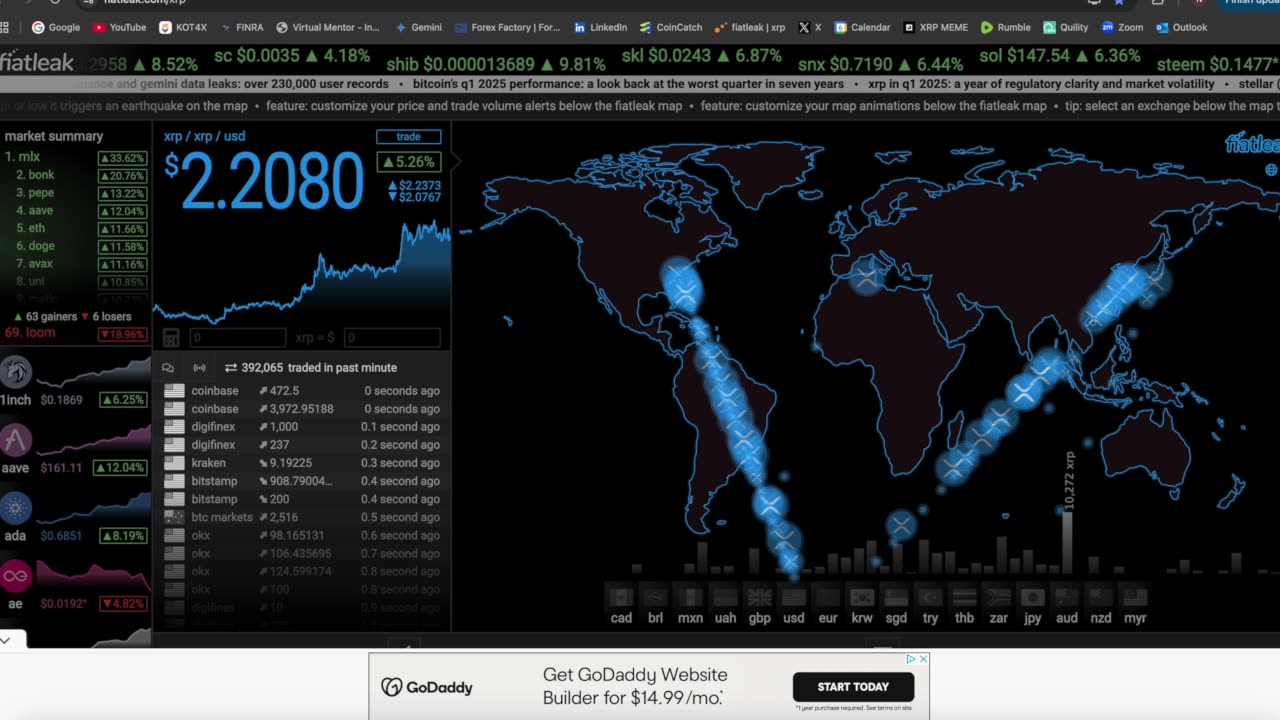Click the globe icon beside the map
The image size is (1280, 720).
tap(1271, 170)
